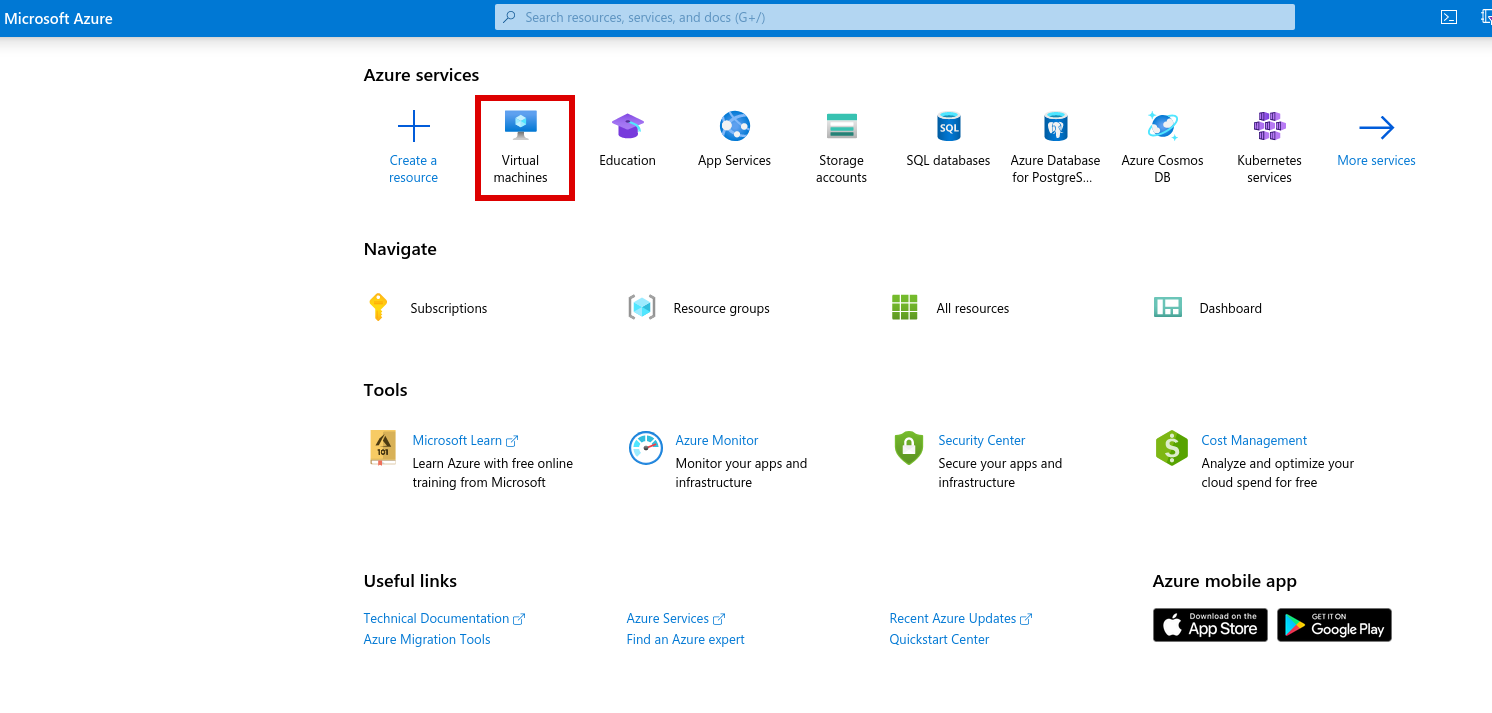Open the Azure Monitor link

717,440
